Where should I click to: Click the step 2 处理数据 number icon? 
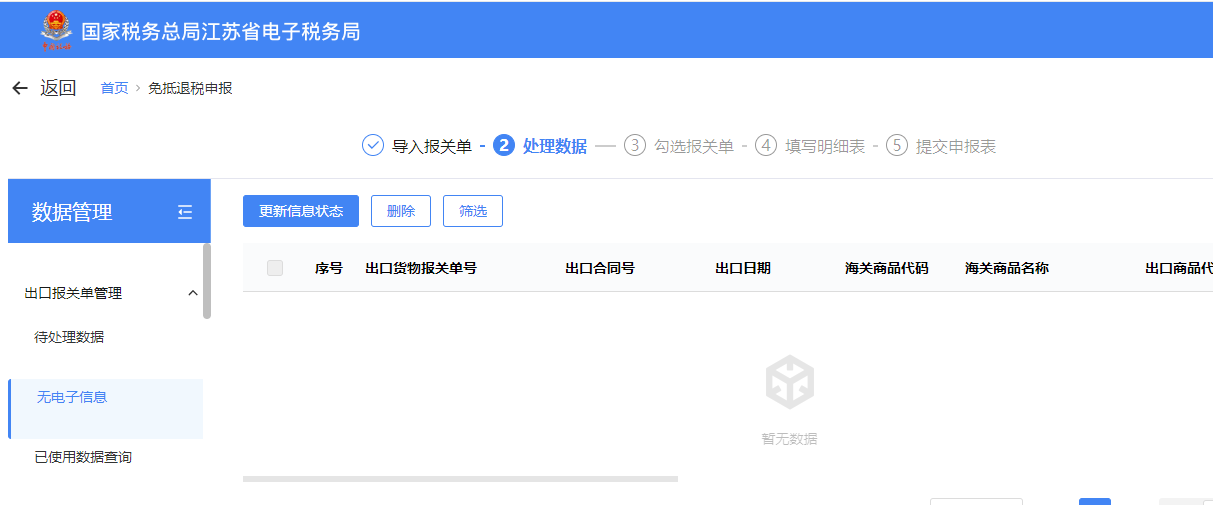[x=504, y=146]
